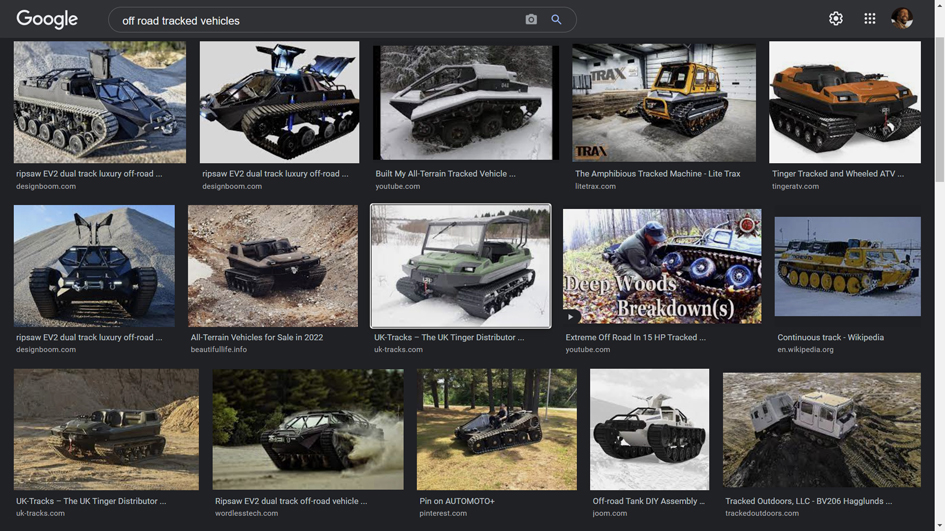Open 'Extreme Off Road In 15 HP Tracked' link
This screenshot has height=531, width=945.
coord(635,338)
